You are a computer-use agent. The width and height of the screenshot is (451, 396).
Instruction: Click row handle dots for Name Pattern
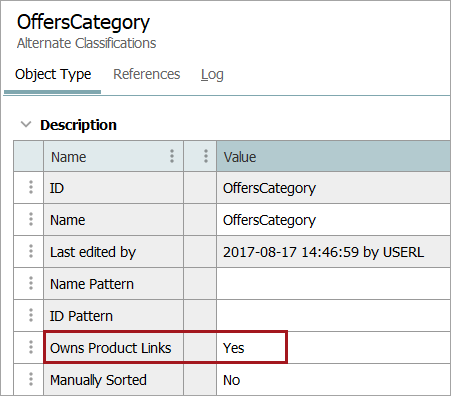point(31,283)
